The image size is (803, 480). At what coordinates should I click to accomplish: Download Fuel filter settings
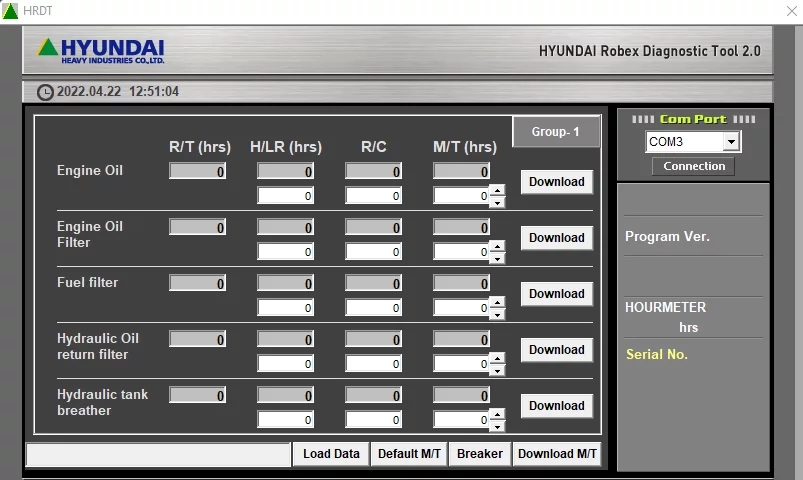556,294
